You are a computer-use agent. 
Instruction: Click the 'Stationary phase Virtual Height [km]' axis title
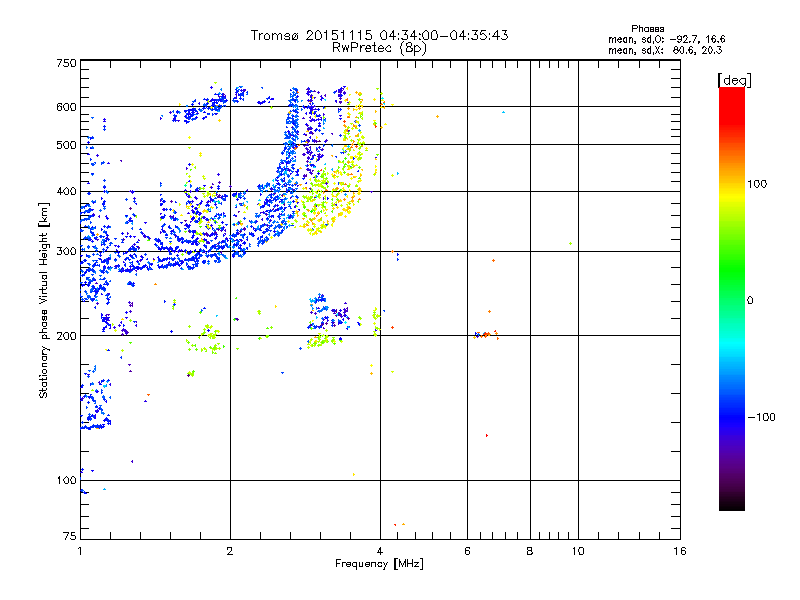(x=44, y=300)
